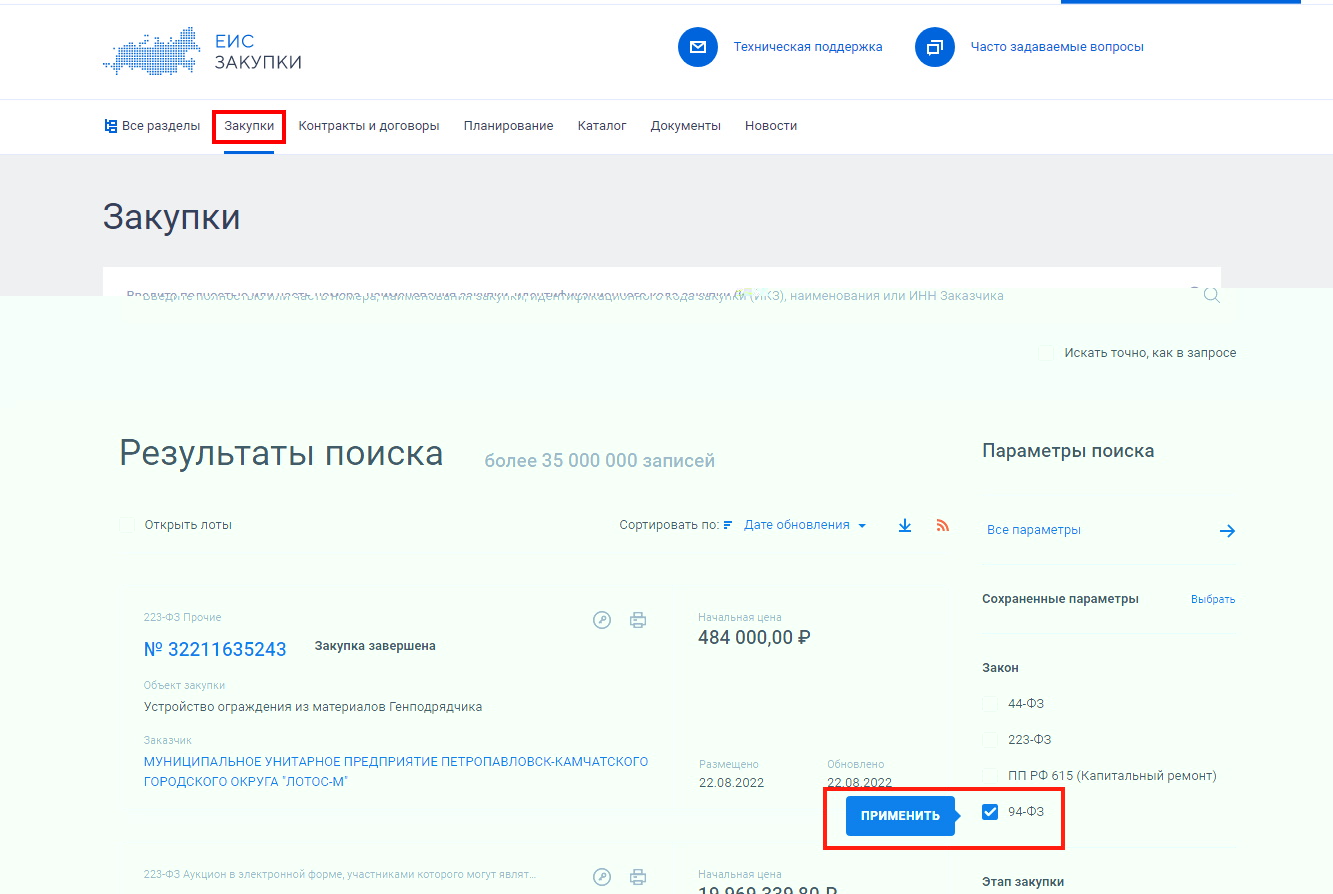Go to Контракты и договоры section
1333x894 pixels.
coord(369,126)
